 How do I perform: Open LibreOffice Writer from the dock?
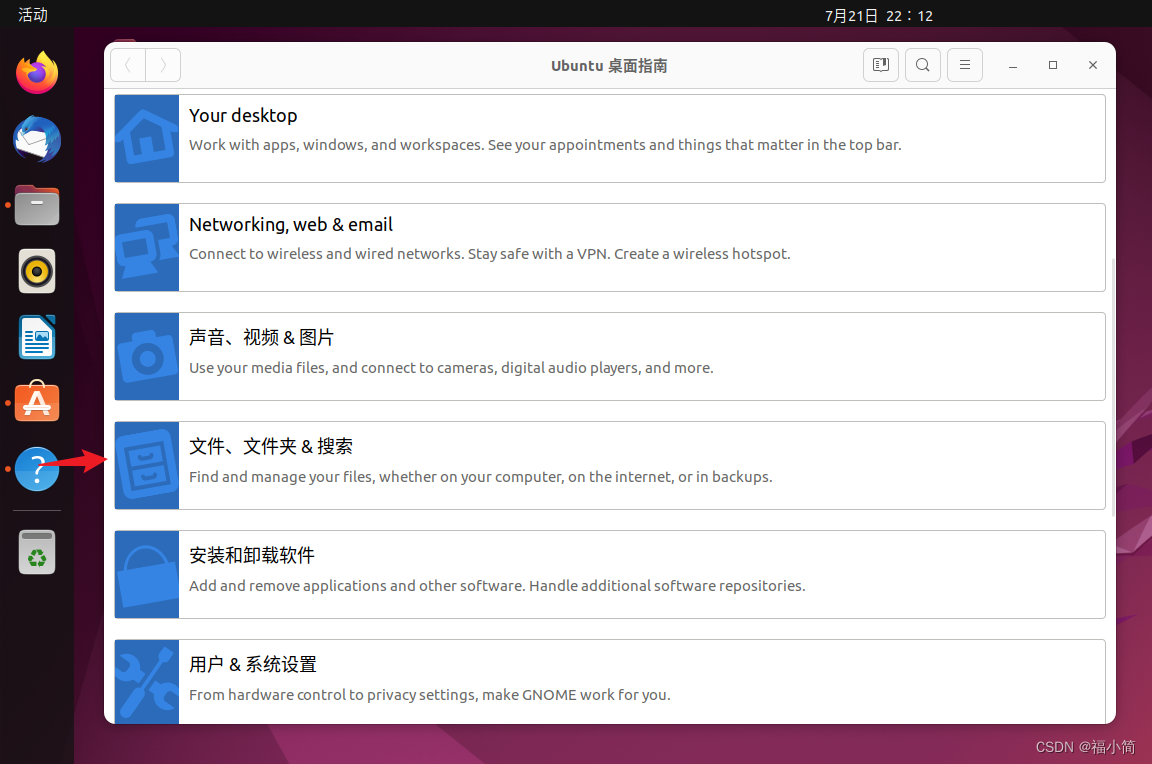37,337
